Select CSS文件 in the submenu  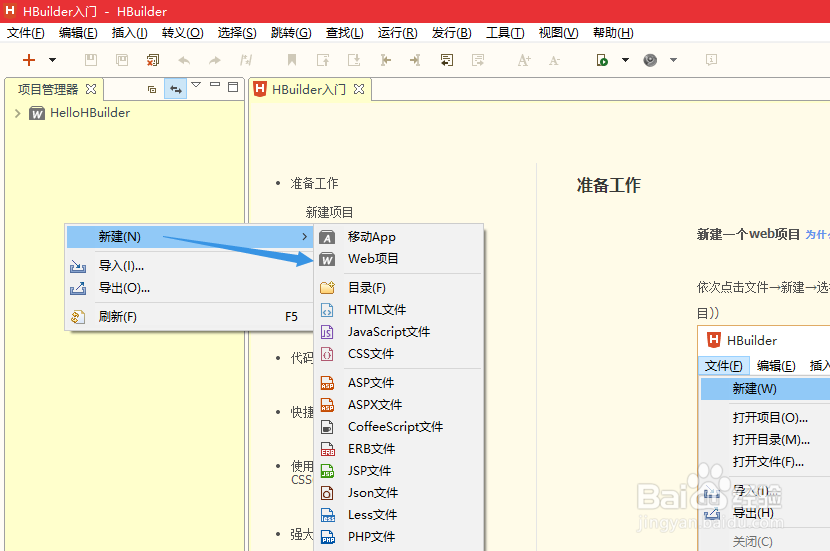click(x=399, y=354)
